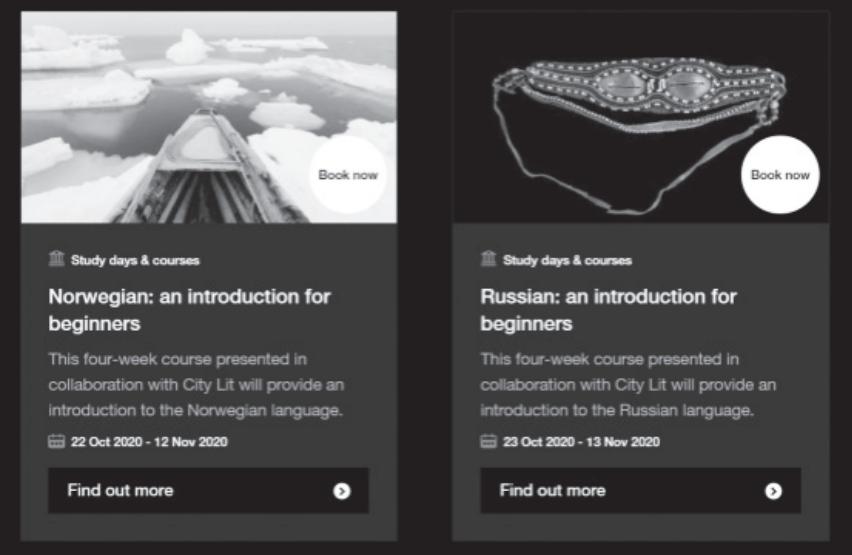852x555 pixels.
Task: Open "Russian: an introduction for beginners" title
Action: [608, 310]
